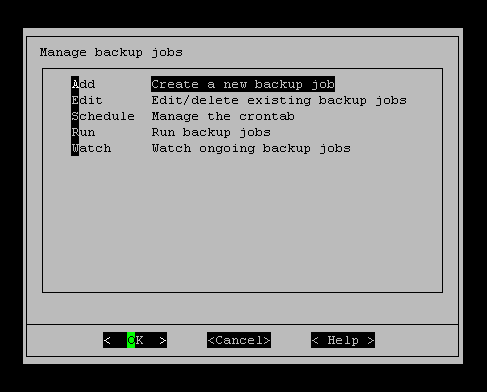Select the Edit menu entry
The width and height of the screenshot is (487, 392).
87,100
